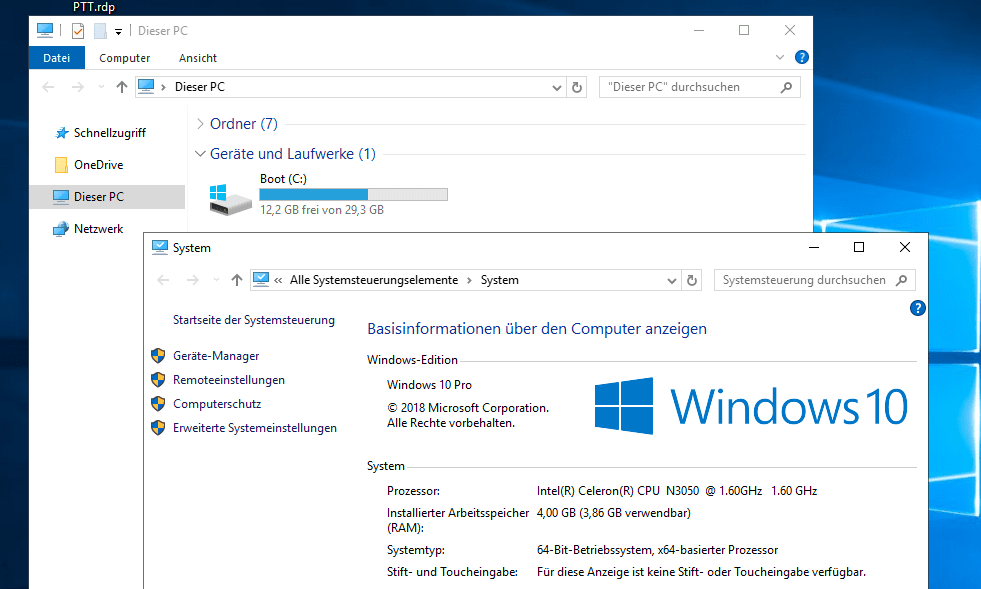Screen dimensions: 981x589
Task: Click the Explorer help question mark icon
Action: (x=801, y=58)
